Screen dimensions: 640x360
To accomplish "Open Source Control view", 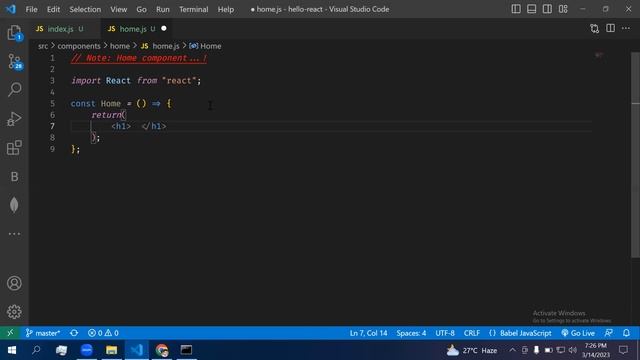I will [x=14, y=62].
